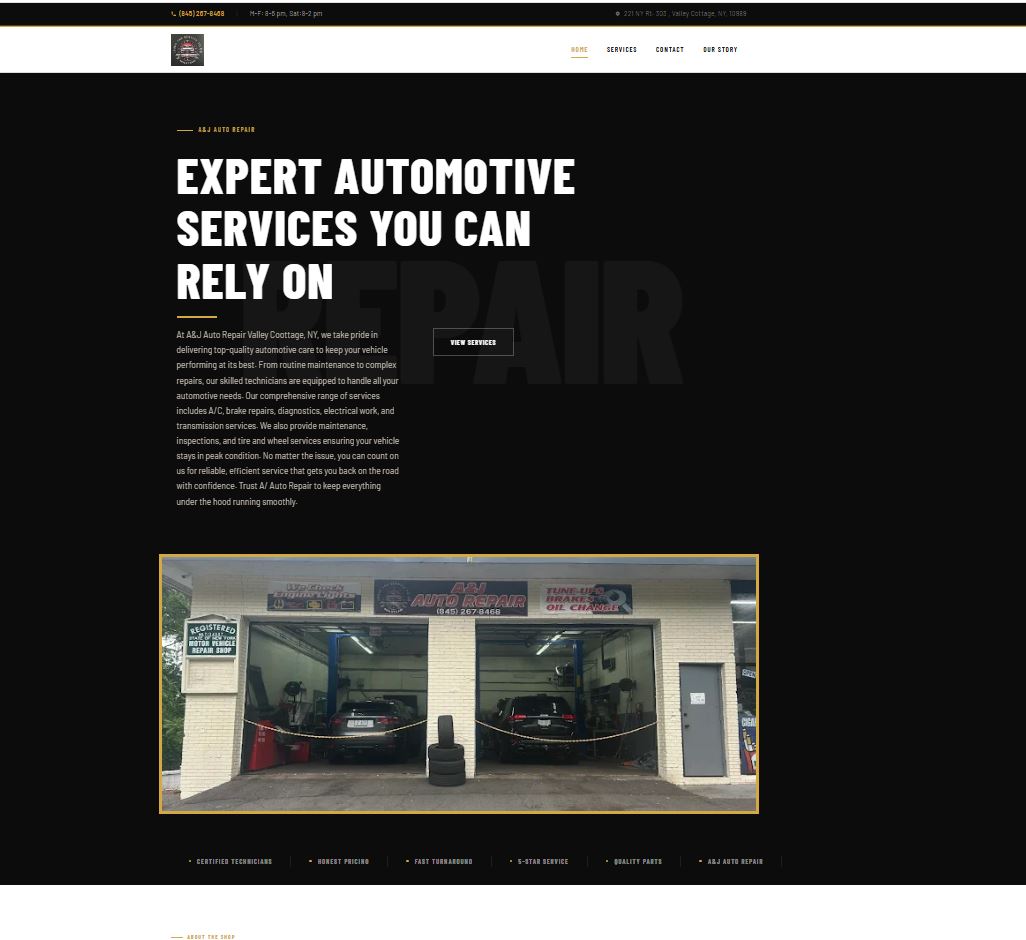Select the 5-Star Service ticker item

tap(543, 862)
